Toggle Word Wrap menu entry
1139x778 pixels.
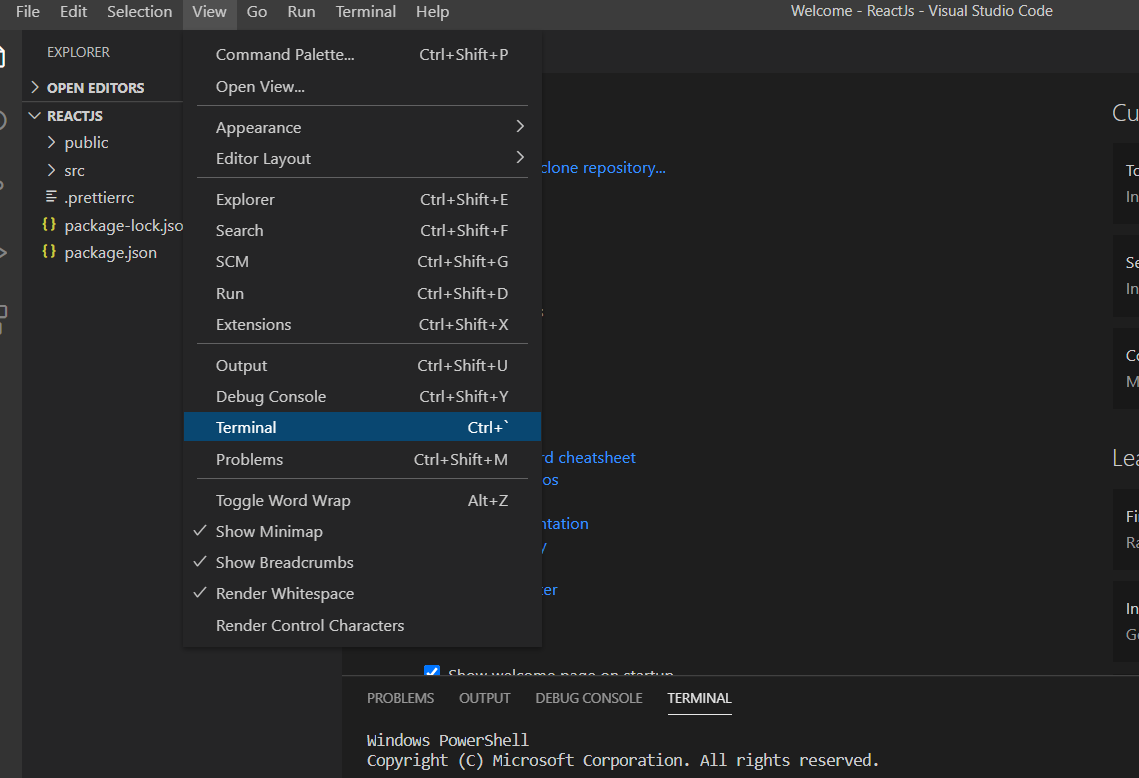pyautogui.click(x=362, y=501)
